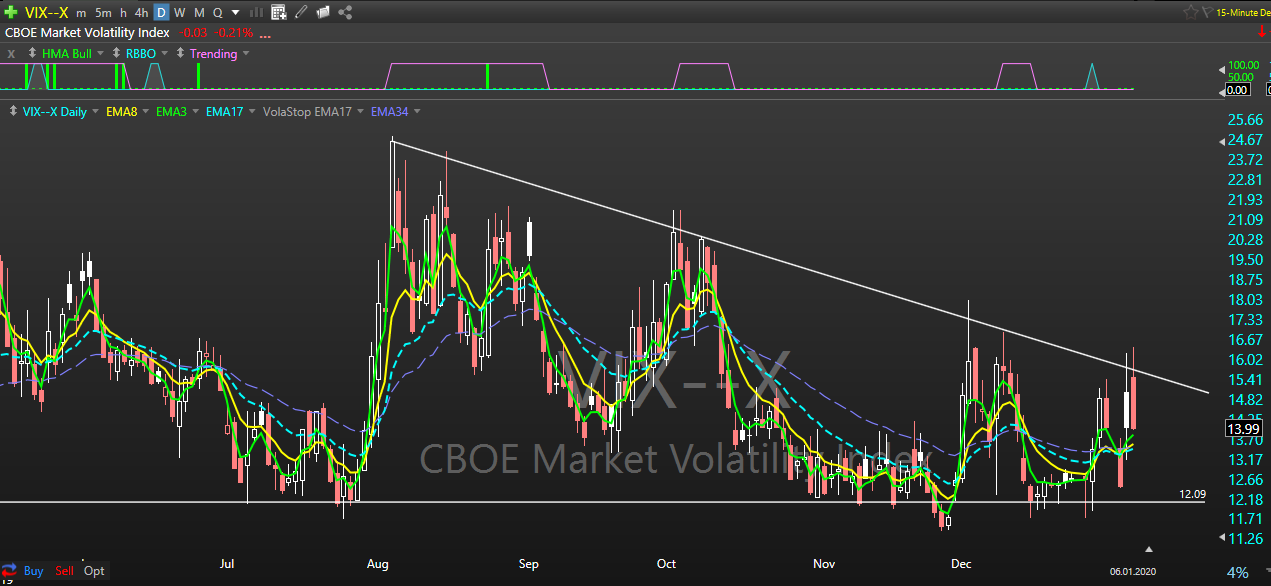Select the Daily D timeframe
1271x586 pixels.
tap(160, 13)
